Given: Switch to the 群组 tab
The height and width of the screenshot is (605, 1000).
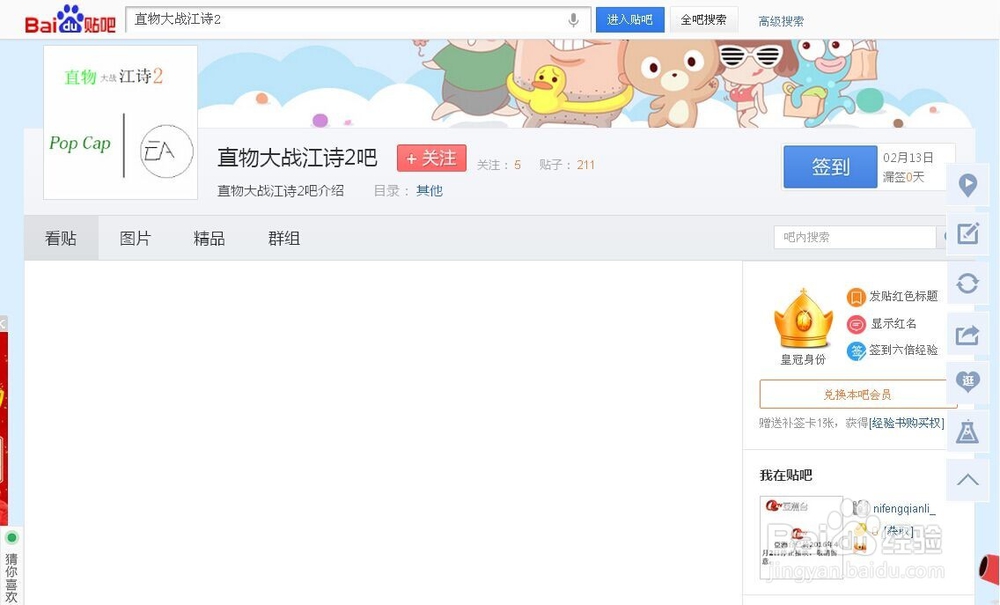Looking at the screenshot, I should [x=284, y=238].
